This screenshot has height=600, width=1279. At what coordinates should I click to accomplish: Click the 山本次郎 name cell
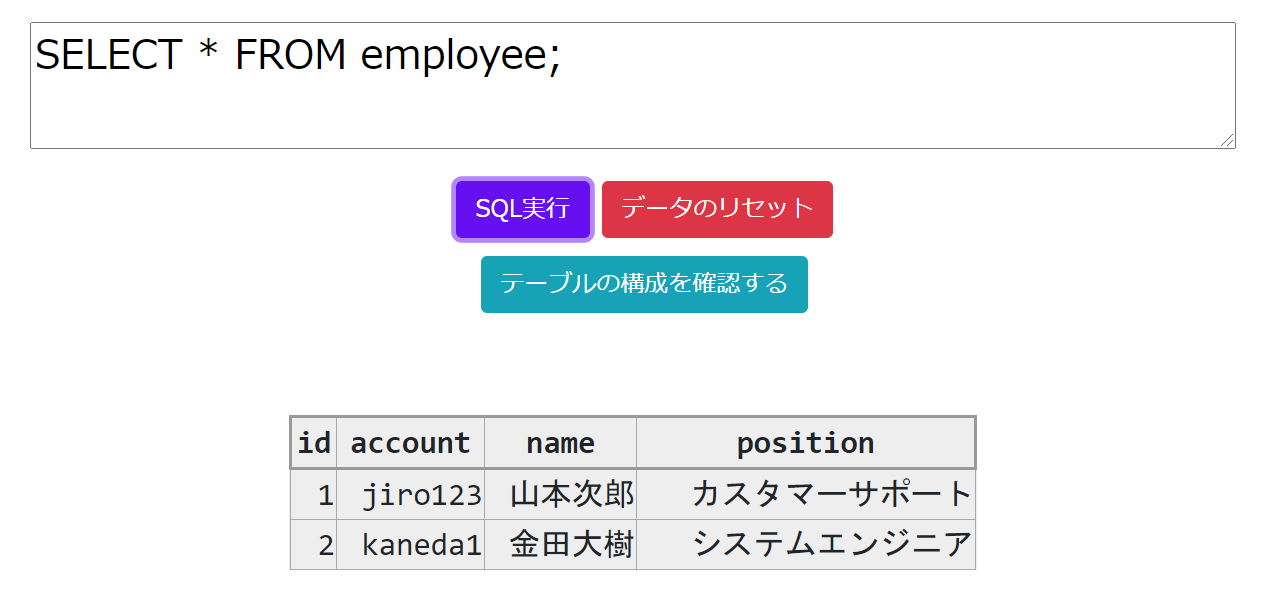coord(560,494)
